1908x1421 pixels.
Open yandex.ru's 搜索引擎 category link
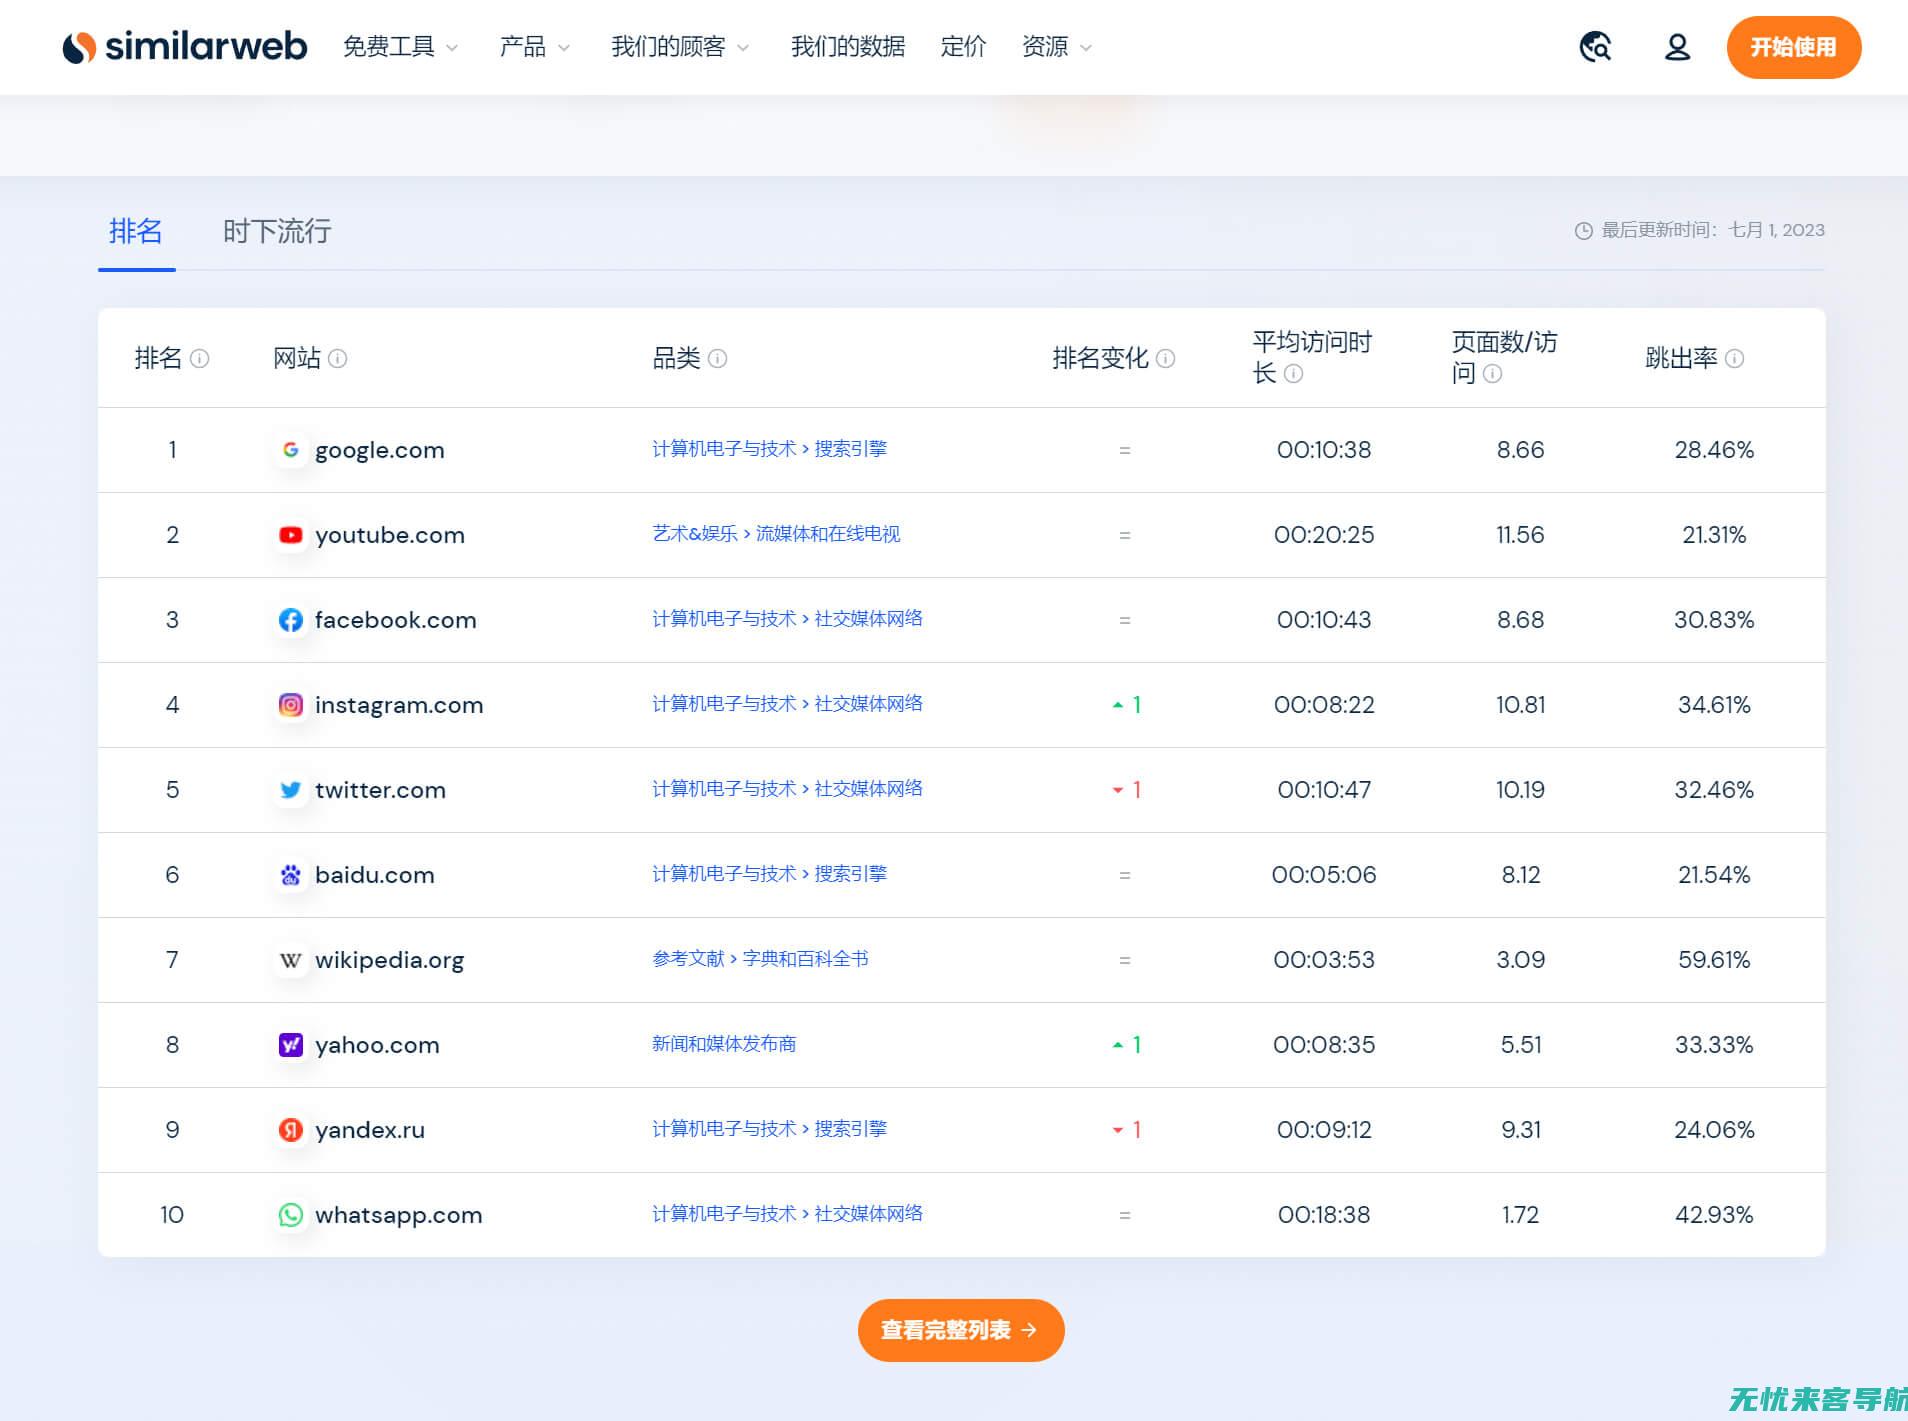click(769, 1129)
